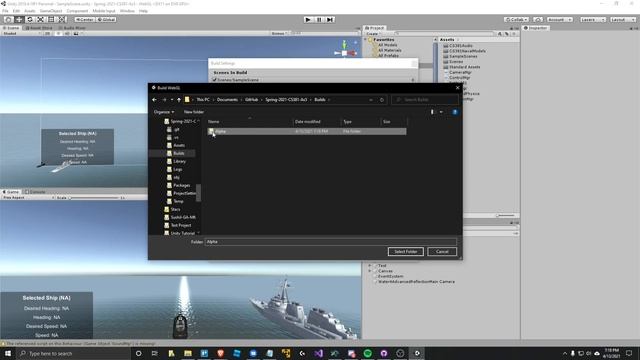This screenshot has width=640, height=360.
Task: Toggle Center pivot mode
Action: click(84, 20)
